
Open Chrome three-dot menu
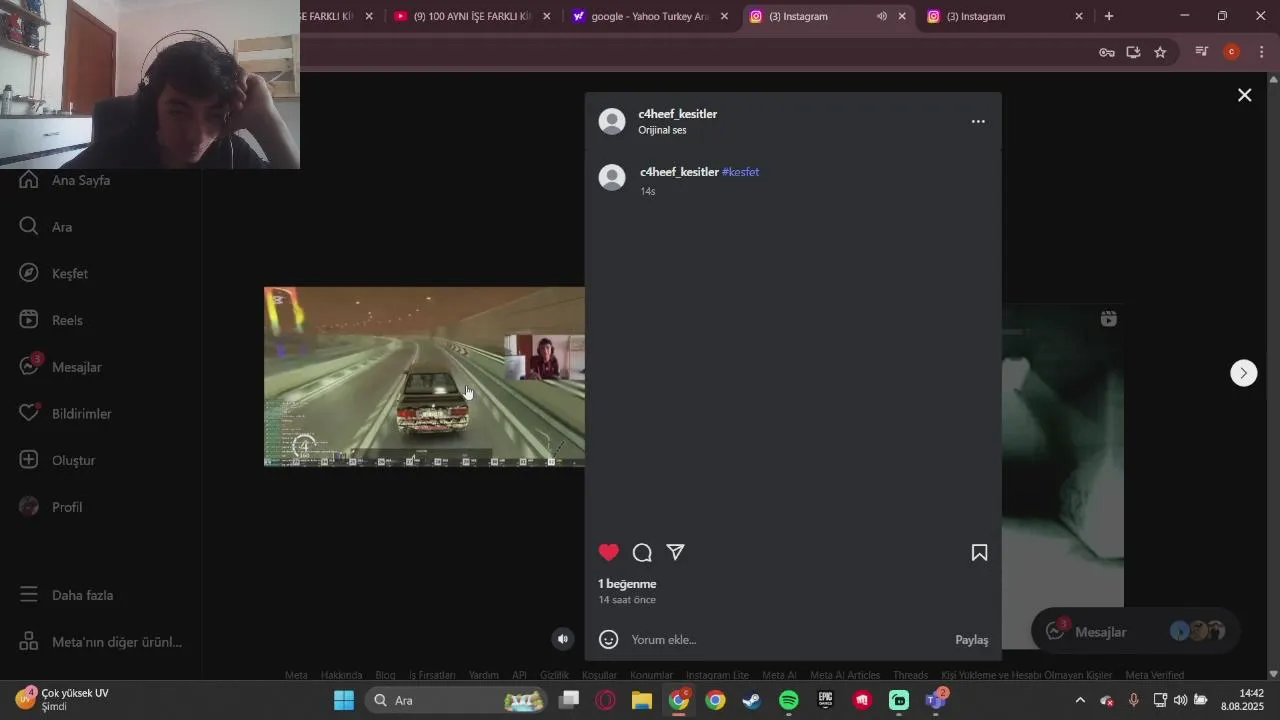coord(1261,52)
